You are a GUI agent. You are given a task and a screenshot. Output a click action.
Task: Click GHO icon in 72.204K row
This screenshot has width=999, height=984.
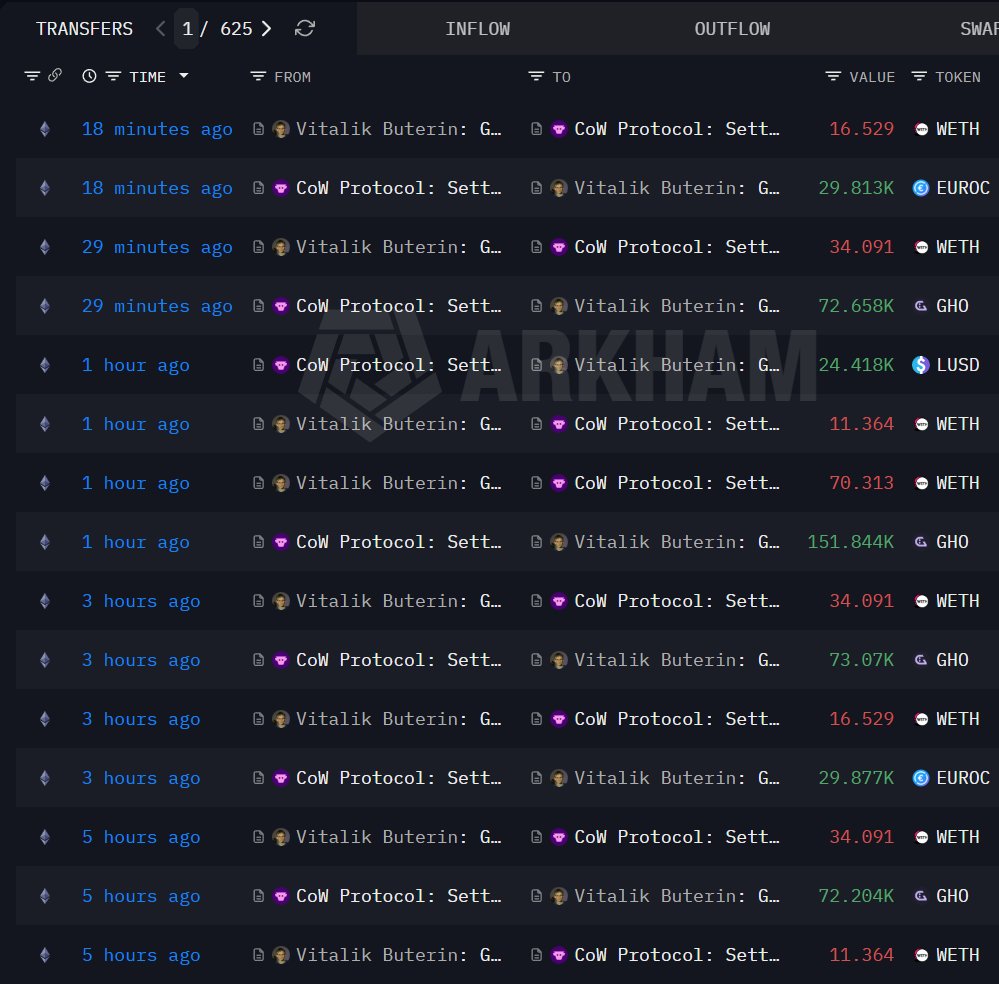tap(921, 896)
